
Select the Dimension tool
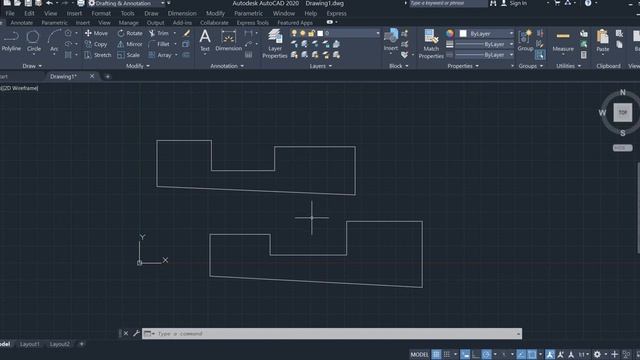coord(229,40)
